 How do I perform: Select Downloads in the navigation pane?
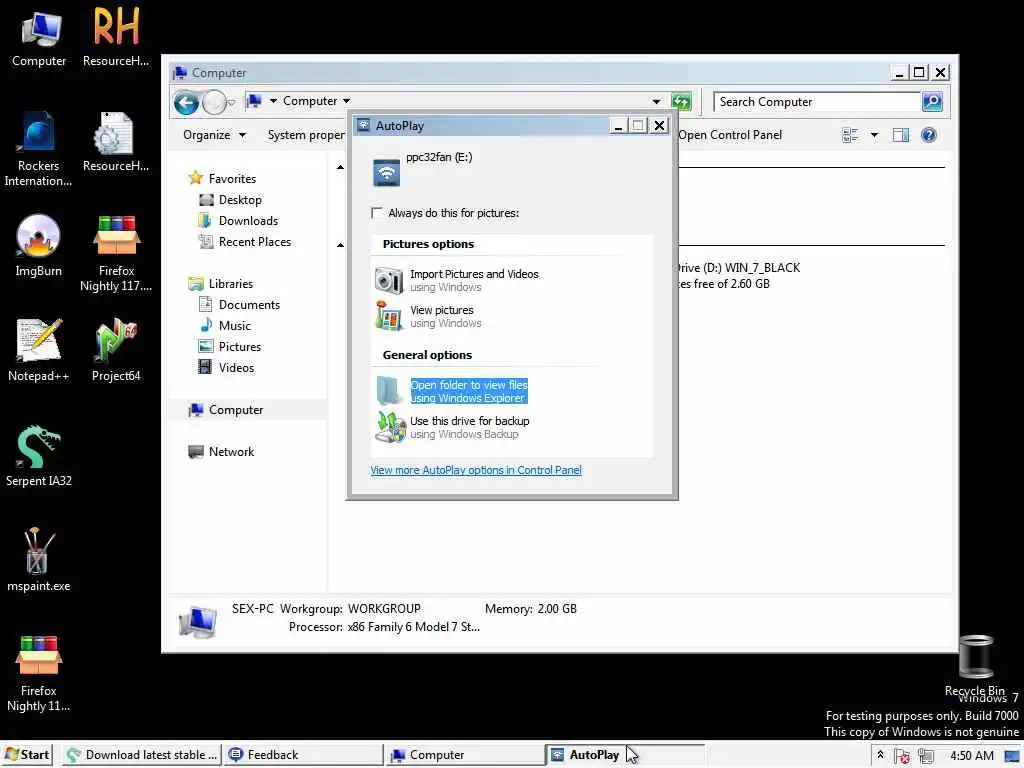(x=238, y=221)
